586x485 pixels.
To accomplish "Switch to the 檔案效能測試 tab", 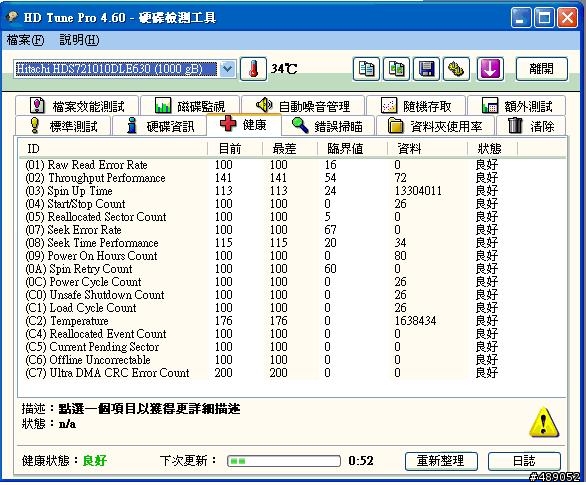I will click(77, 106).
